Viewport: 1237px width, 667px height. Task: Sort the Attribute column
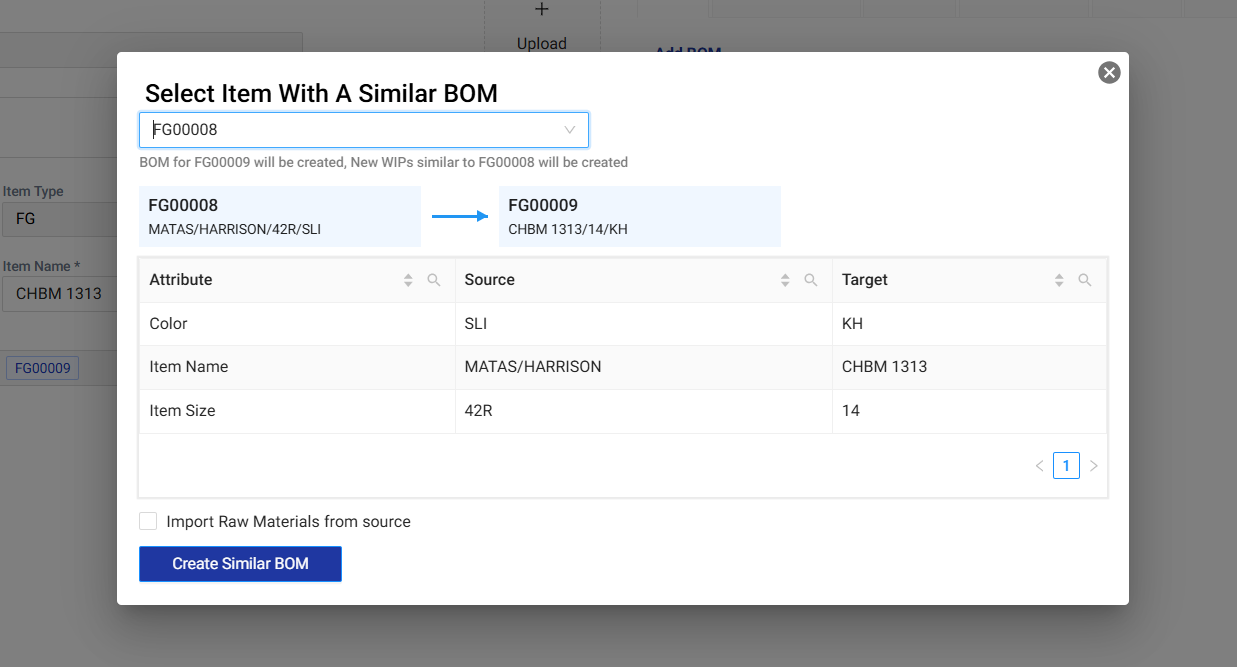[408, 281]
